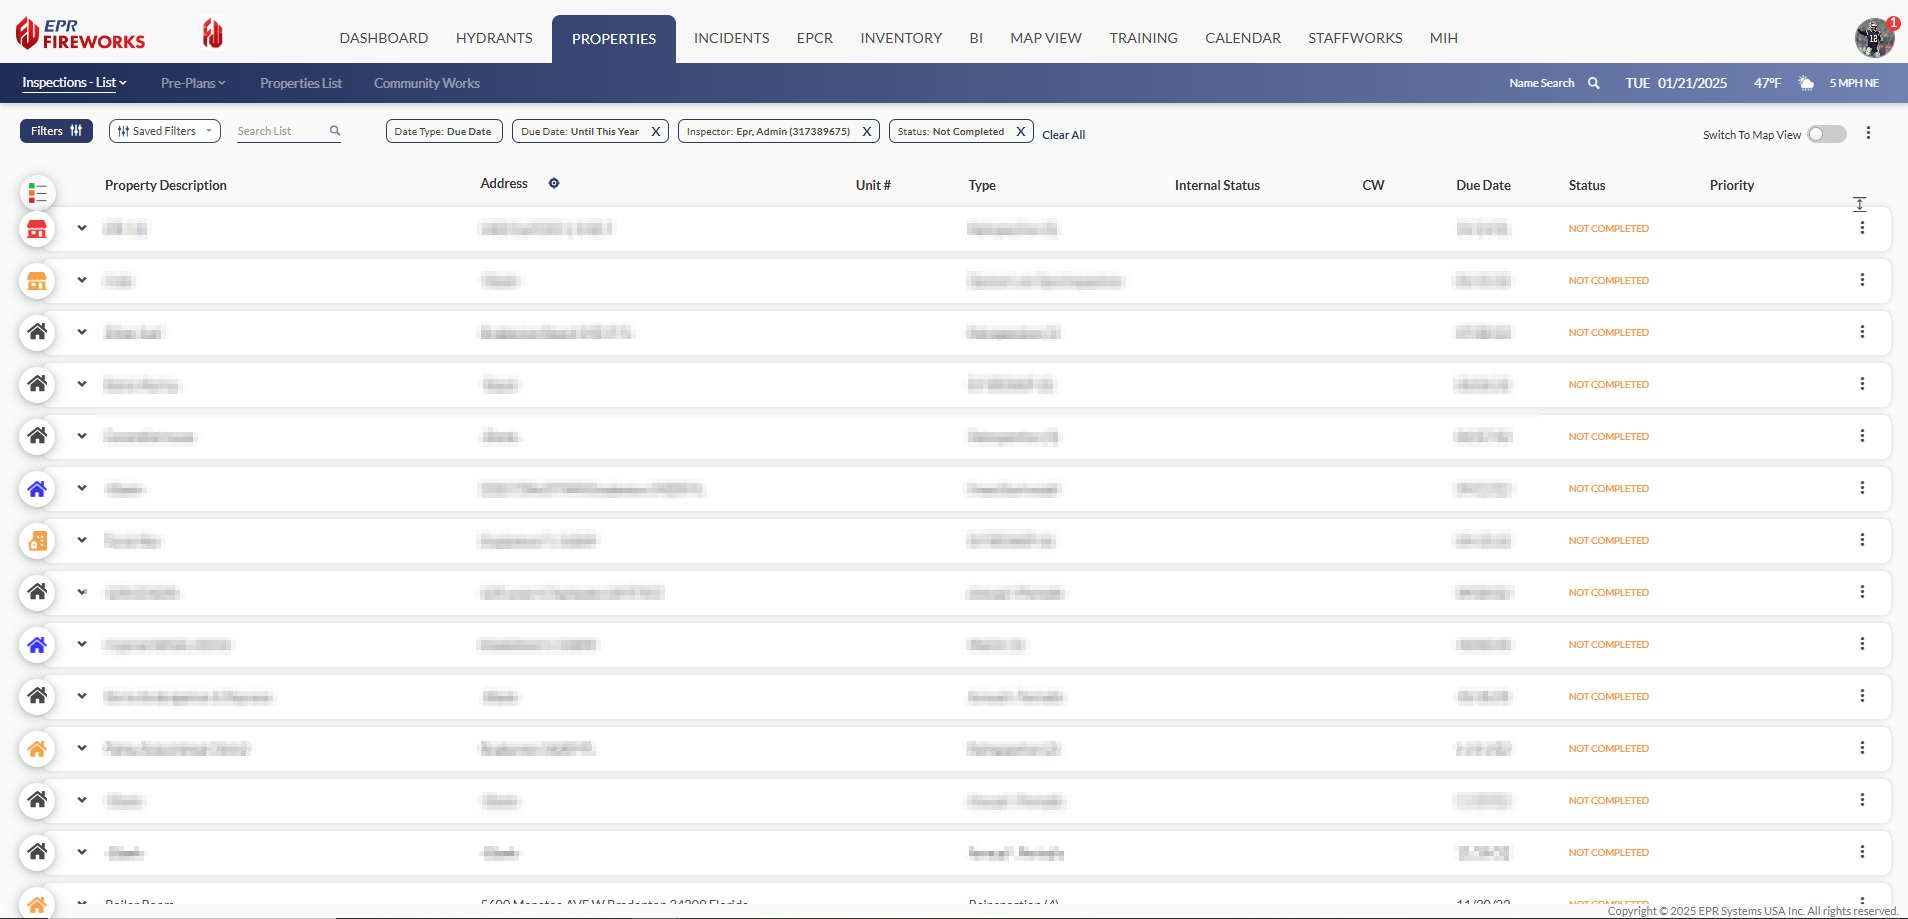Click the Name Search magnifier icon
The image size is (1908, 919).
click(1593, 83)
